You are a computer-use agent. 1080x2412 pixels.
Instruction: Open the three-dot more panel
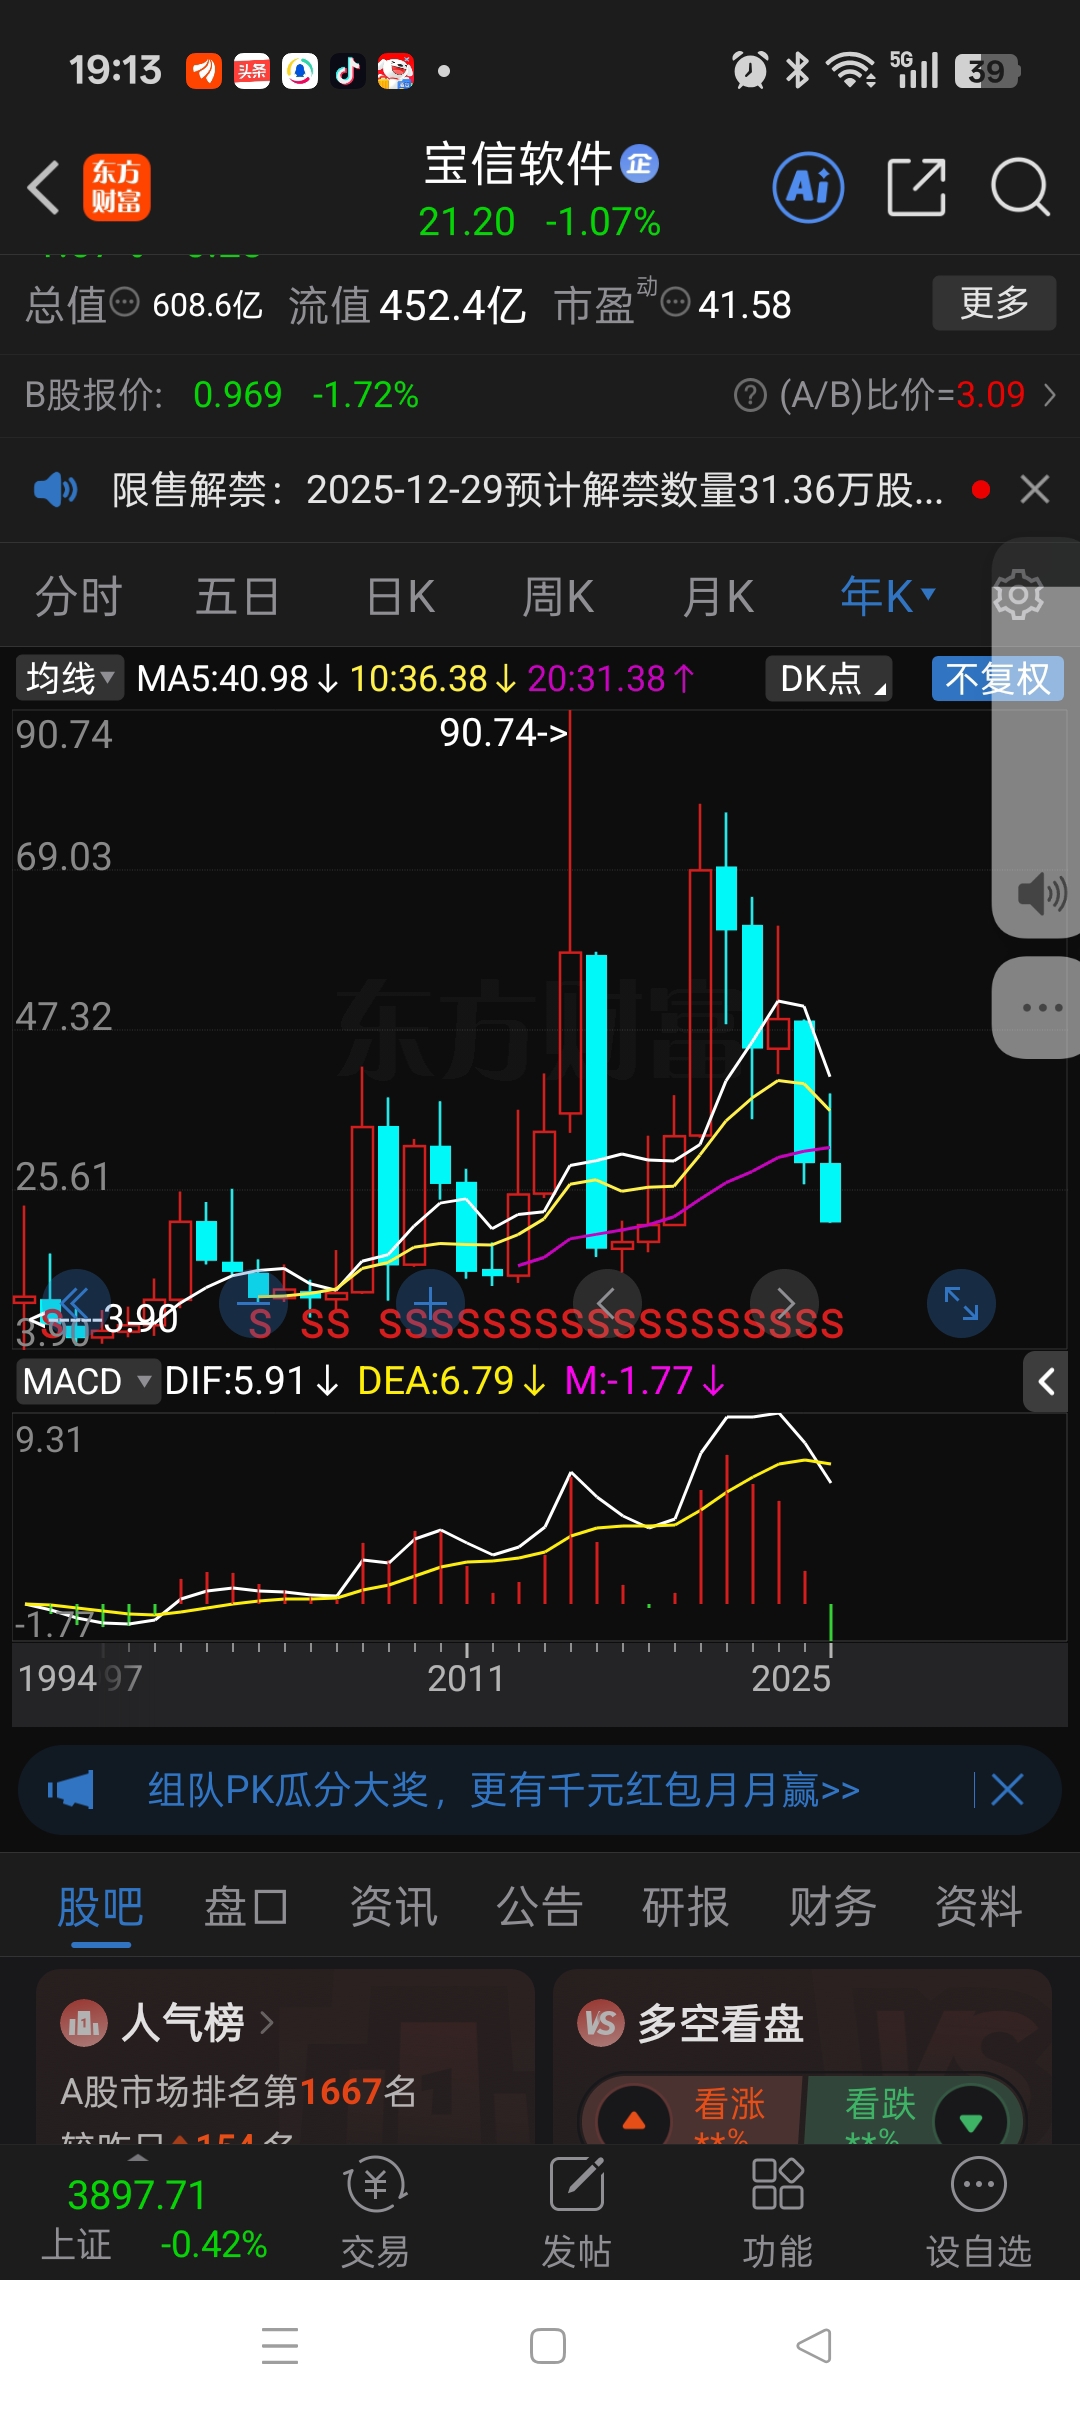click(1042, 1007)
